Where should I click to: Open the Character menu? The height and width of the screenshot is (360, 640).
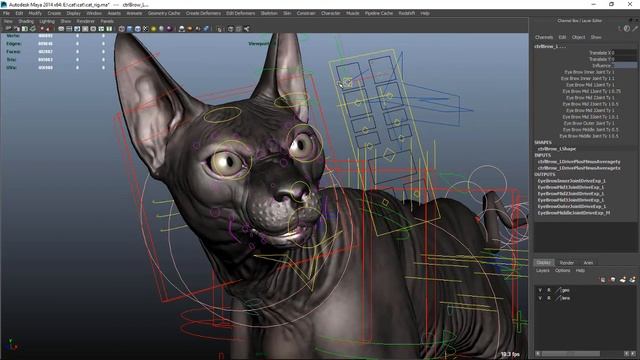331,13
